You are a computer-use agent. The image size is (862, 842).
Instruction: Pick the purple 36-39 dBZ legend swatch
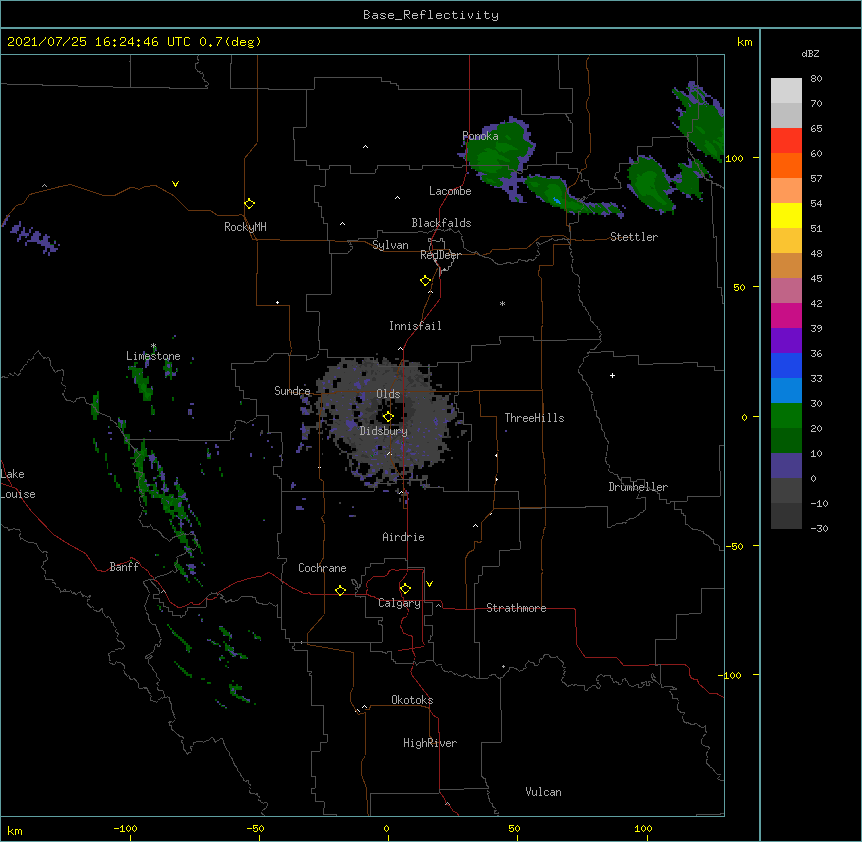pos(786,341)
